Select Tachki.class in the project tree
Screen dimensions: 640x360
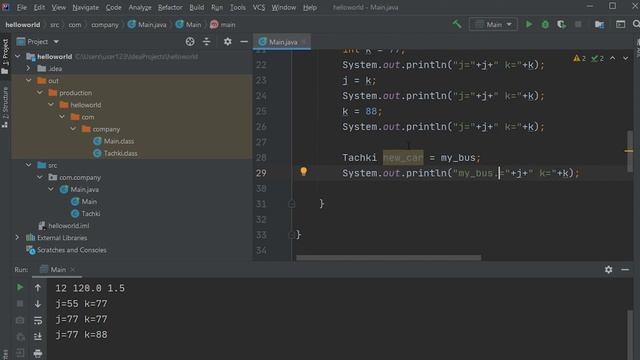pyautogui.click(x=120, y=153)
